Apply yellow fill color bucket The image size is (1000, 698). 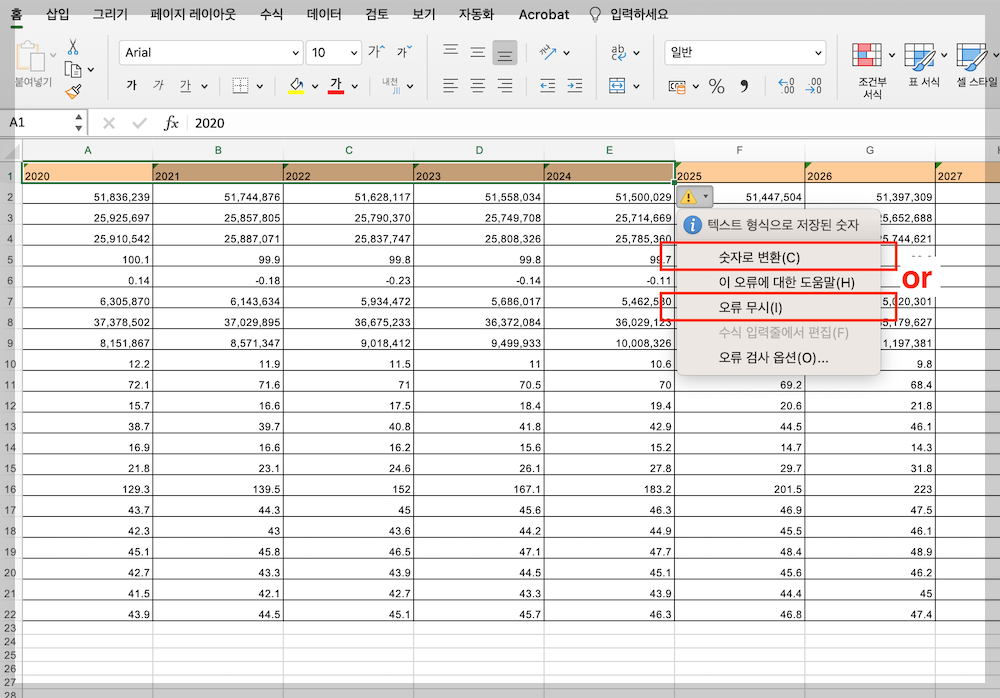tap(296, 85)
